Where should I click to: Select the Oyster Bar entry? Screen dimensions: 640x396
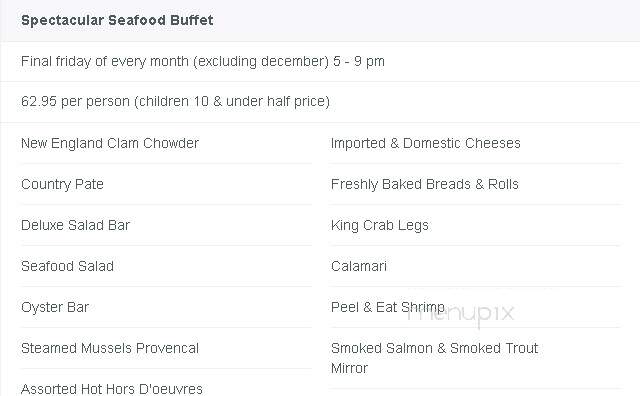[x=55, y=307]
